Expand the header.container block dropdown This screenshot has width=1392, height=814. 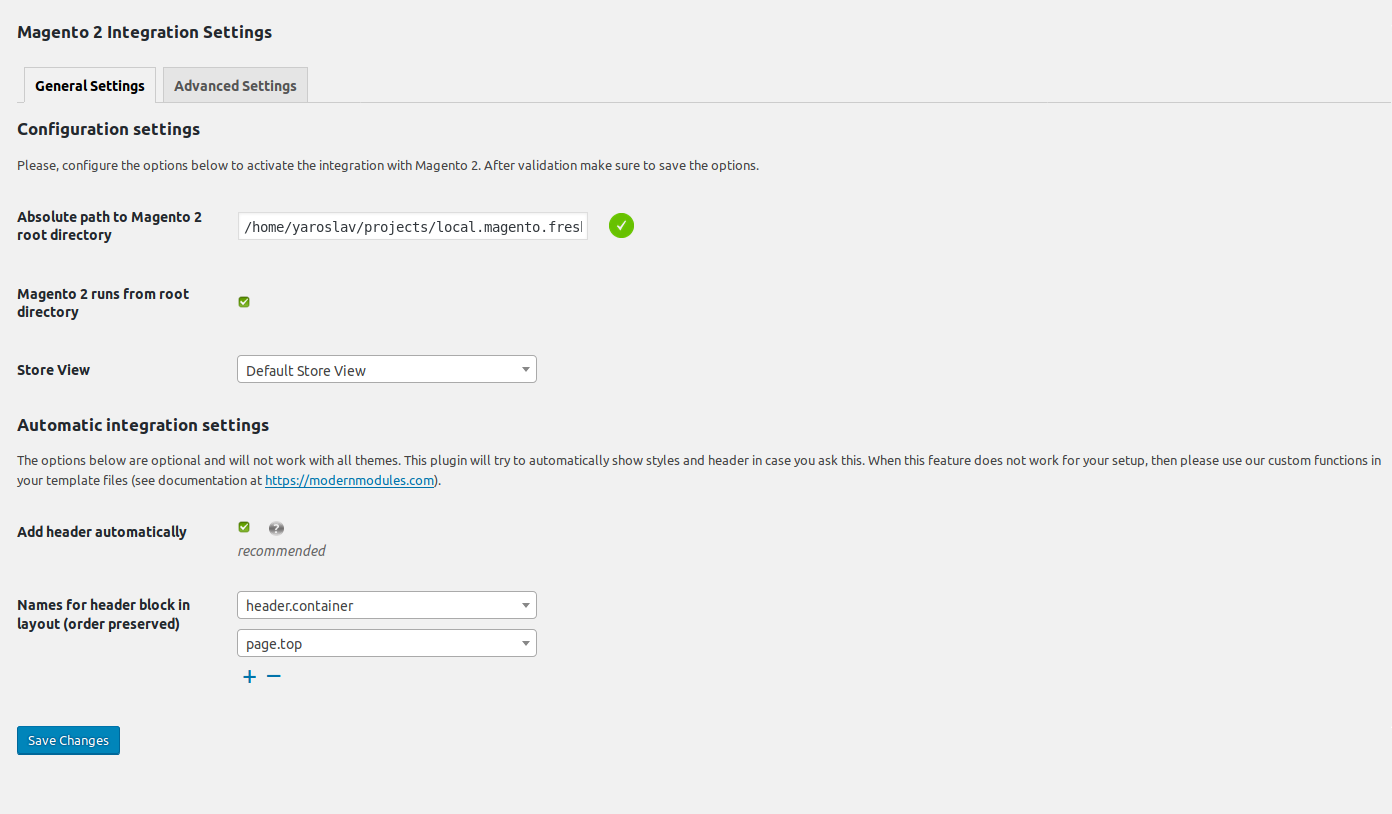(387, 605)
